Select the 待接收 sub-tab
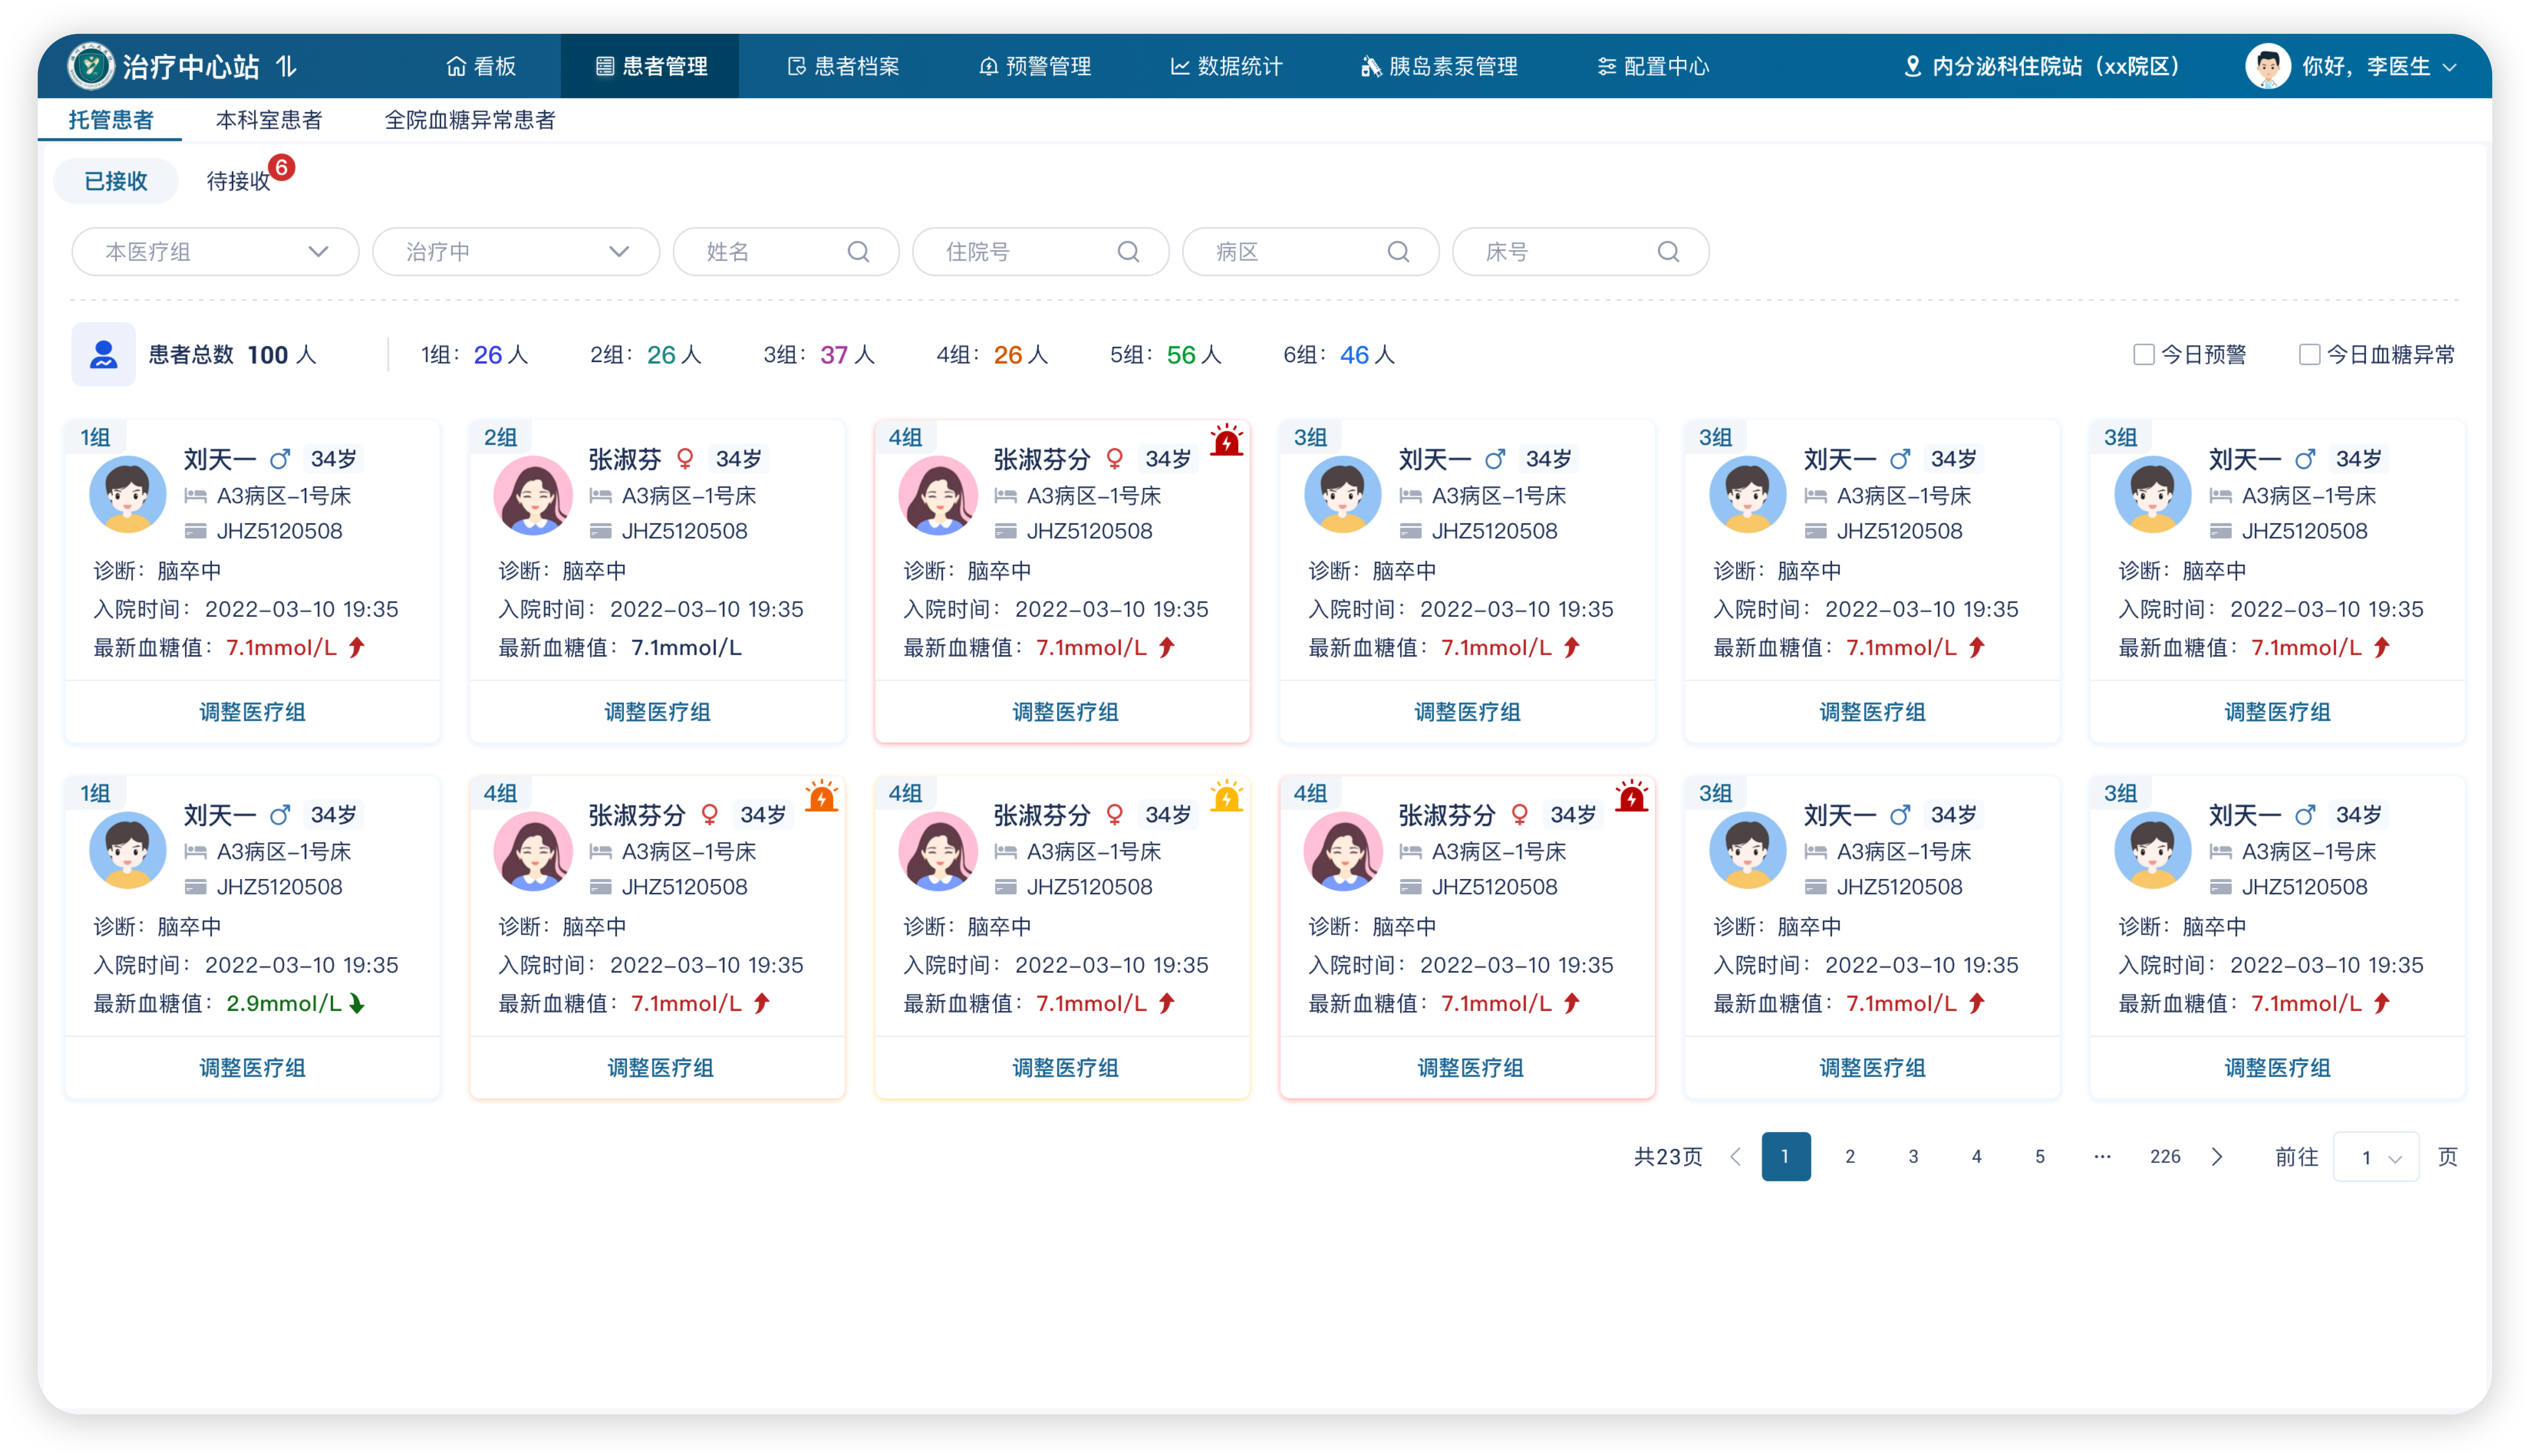Screen dimensions: 2530x1456 [x=238, y=181]
